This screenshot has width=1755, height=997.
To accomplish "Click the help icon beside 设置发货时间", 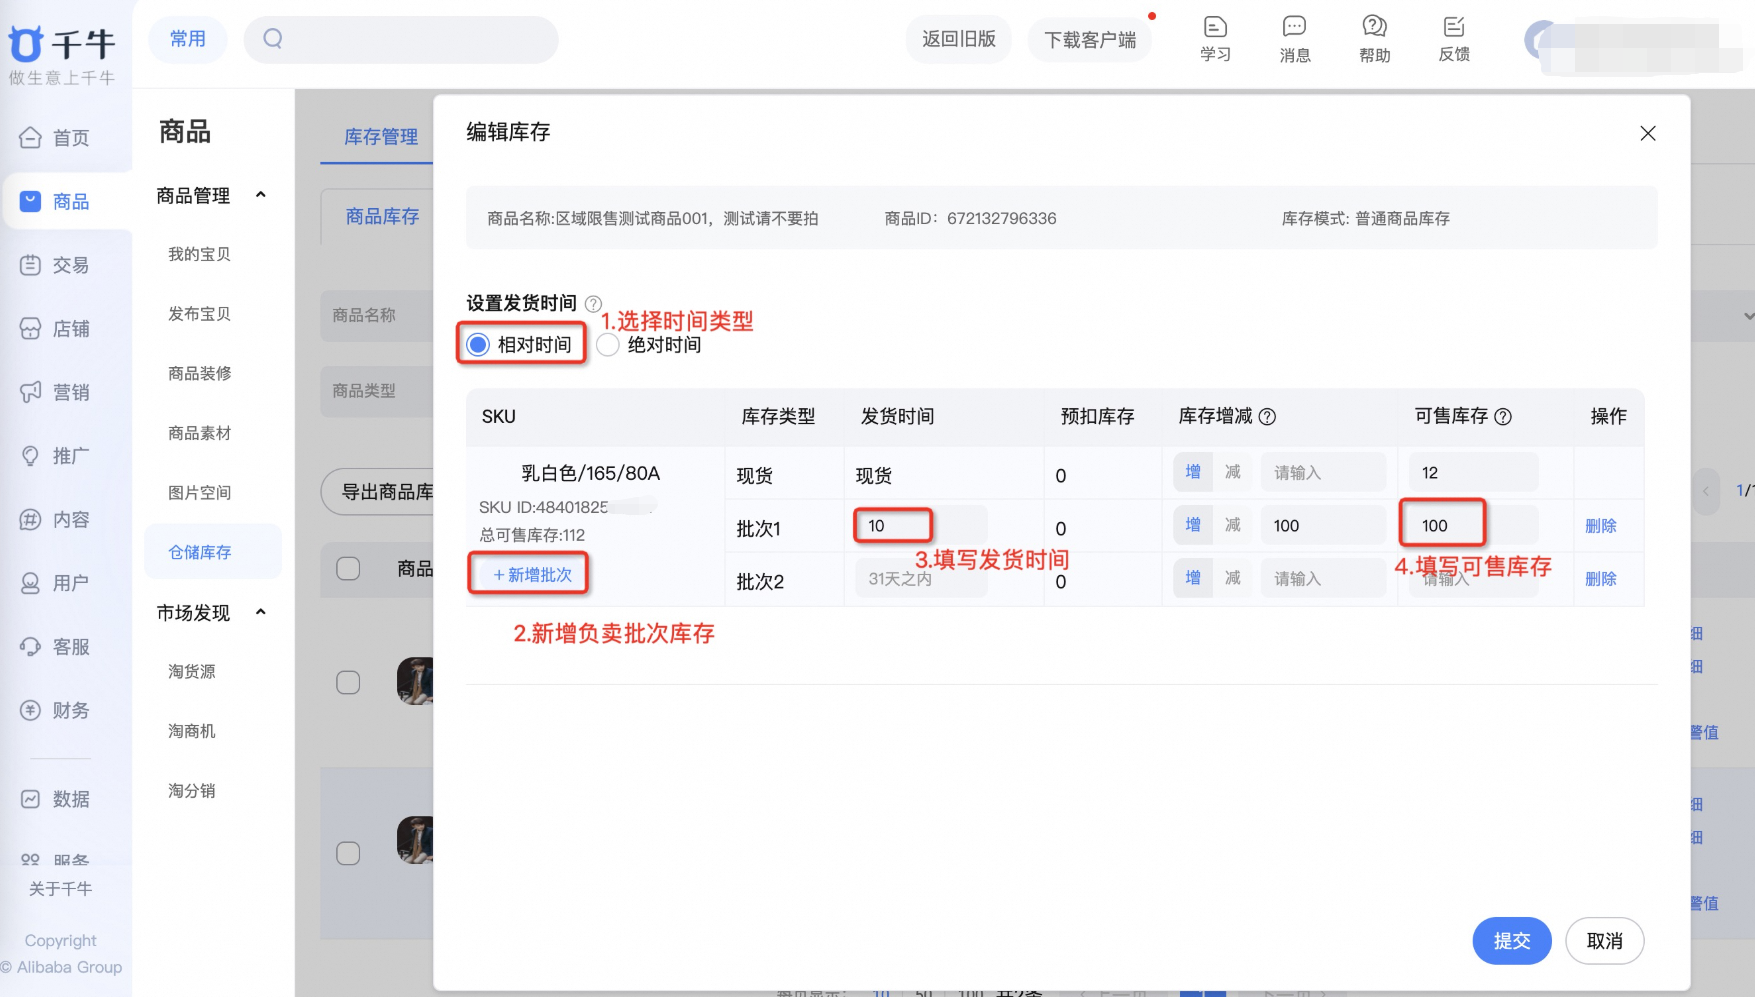I will (593, 303).
